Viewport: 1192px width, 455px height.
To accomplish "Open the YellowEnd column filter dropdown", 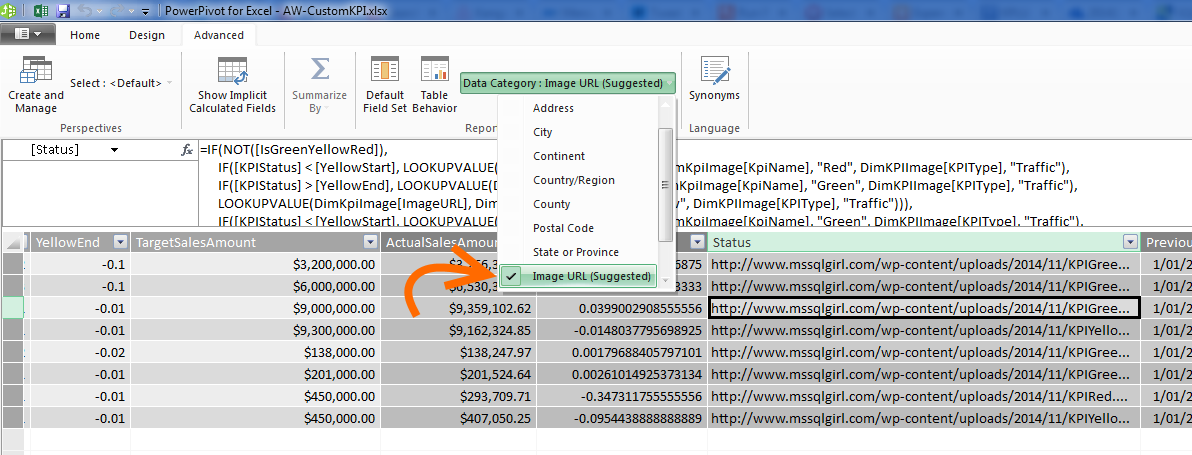I will coord(120,242).
